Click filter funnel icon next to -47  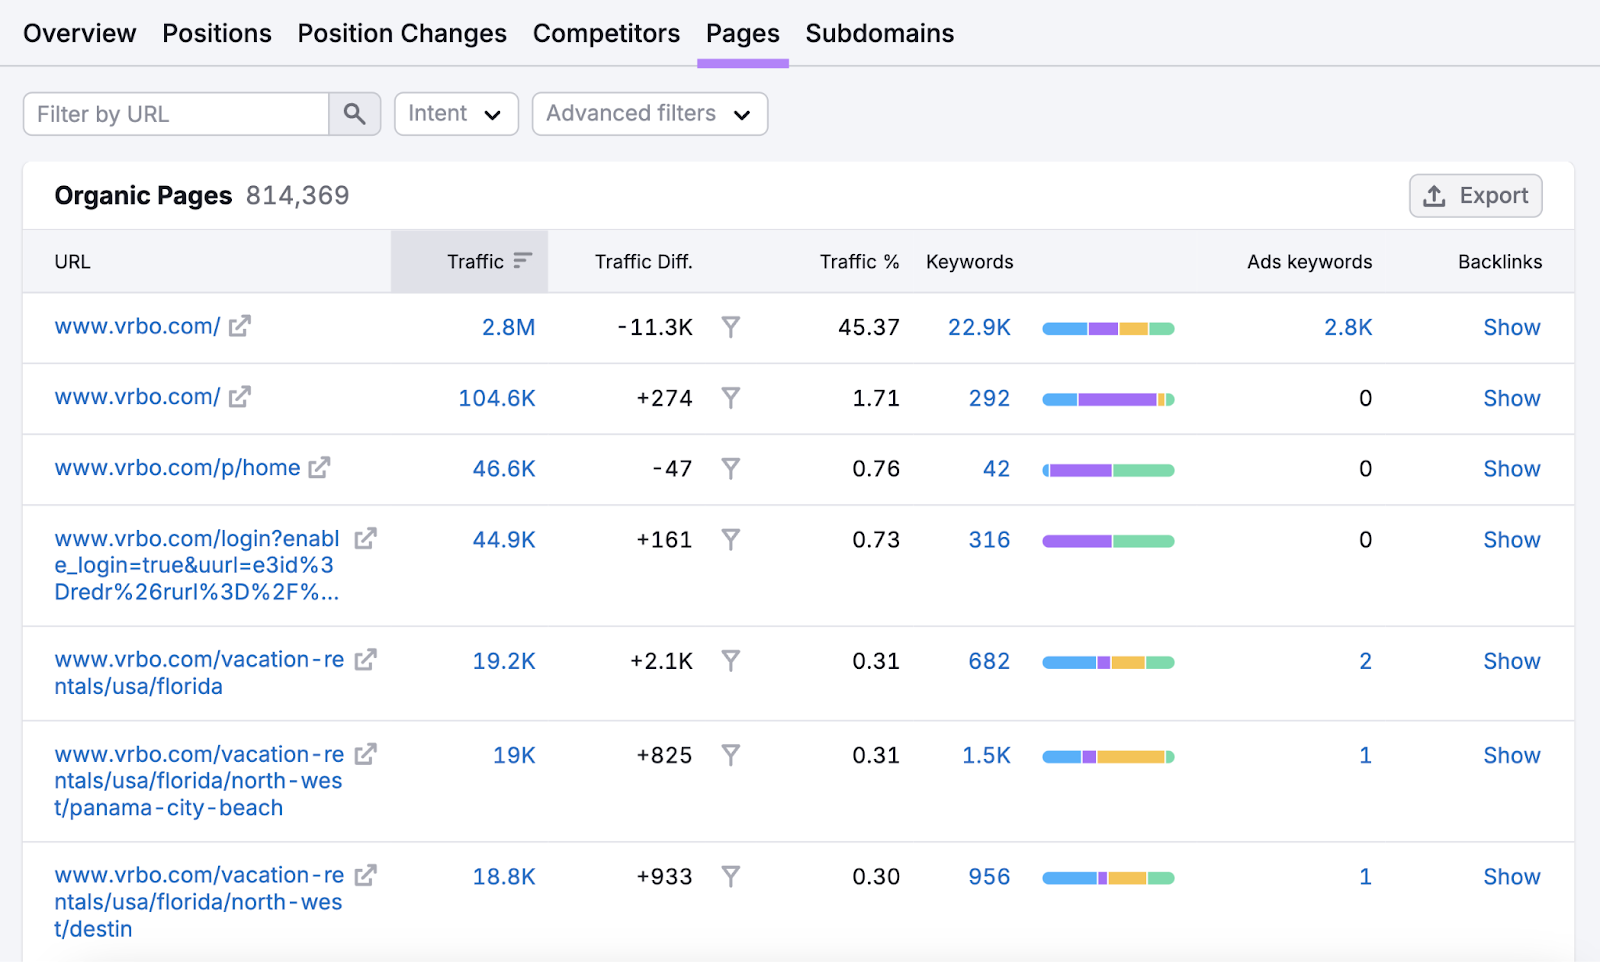(x=731, y=469)
